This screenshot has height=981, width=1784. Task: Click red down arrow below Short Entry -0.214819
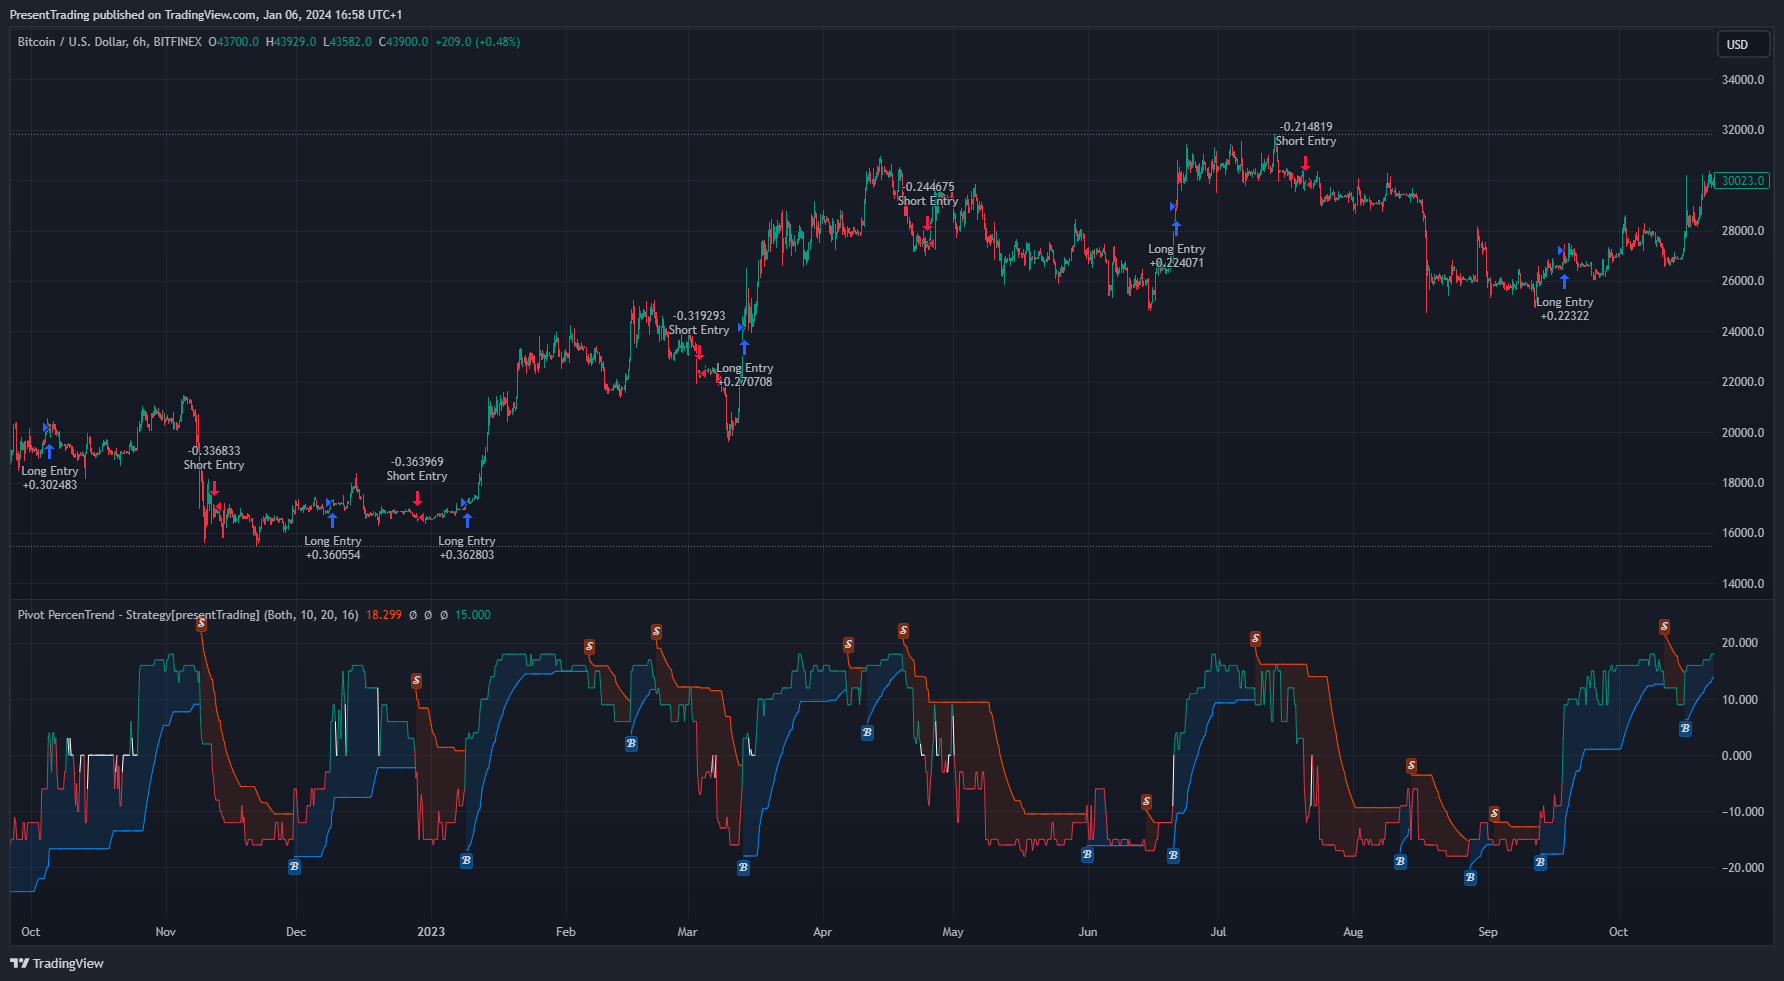tap(1305, 162)
